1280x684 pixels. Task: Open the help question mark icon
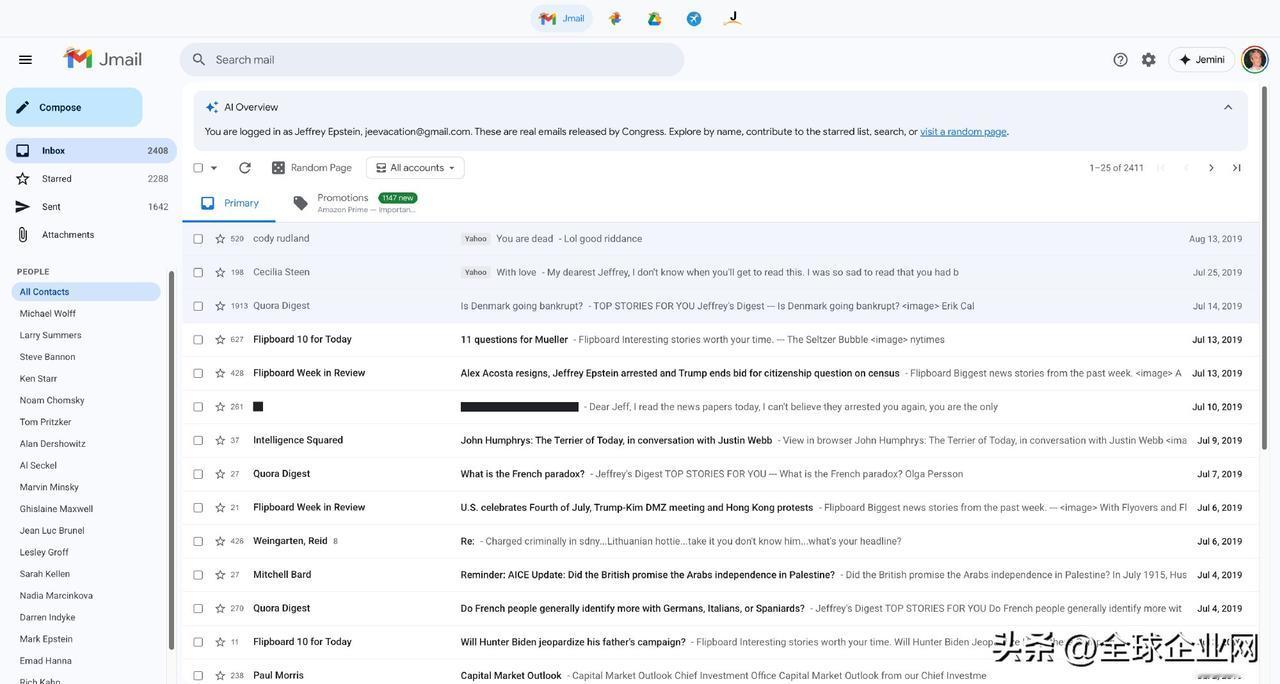pos(1121,59)
